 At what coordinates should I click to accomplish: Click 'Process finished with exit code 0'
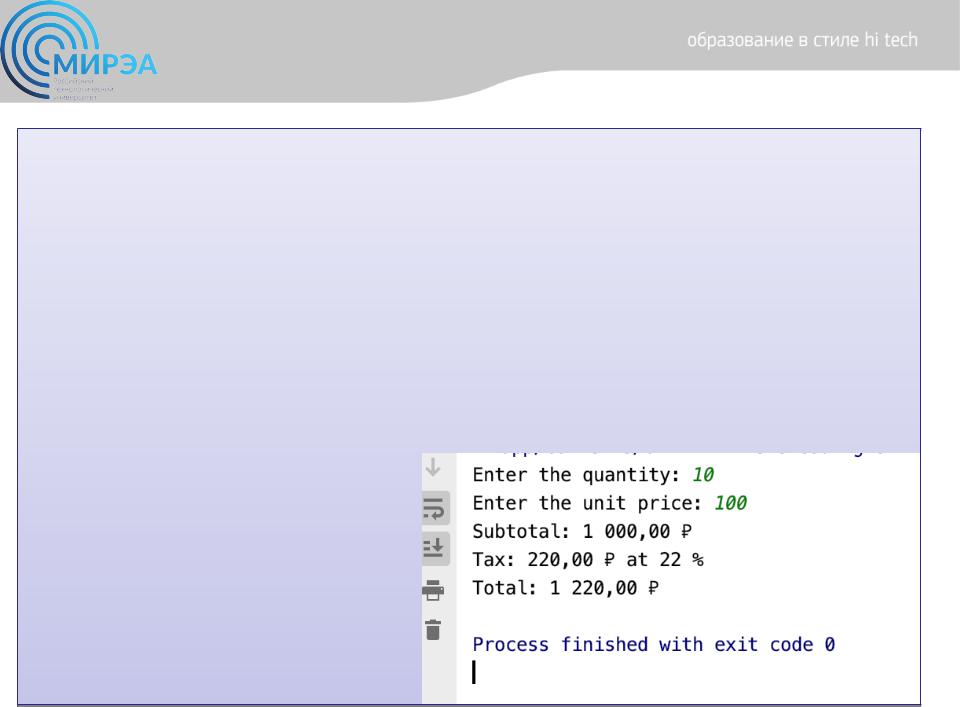pyautogui.click(x=654, y=645)
